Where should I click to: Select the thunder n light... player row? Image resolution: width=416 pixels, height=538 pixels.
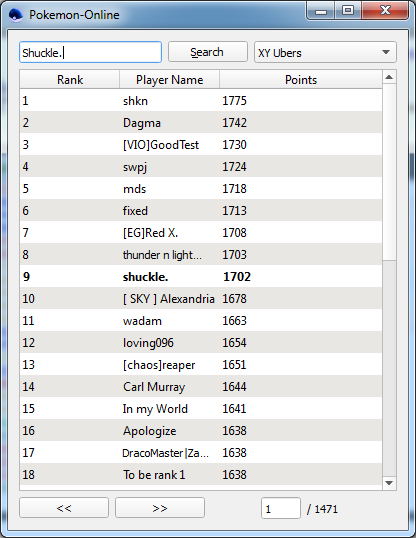[x=201, y=255]
